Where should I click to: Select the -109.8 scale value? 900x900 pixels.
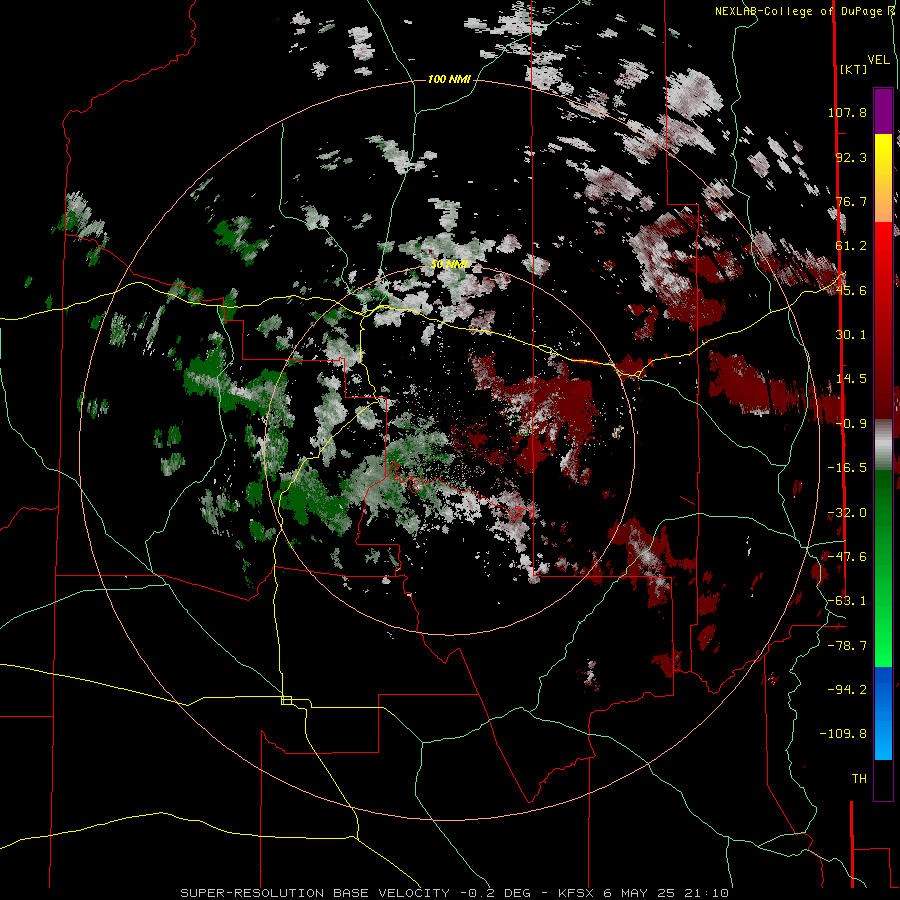[x=843, y=734]
